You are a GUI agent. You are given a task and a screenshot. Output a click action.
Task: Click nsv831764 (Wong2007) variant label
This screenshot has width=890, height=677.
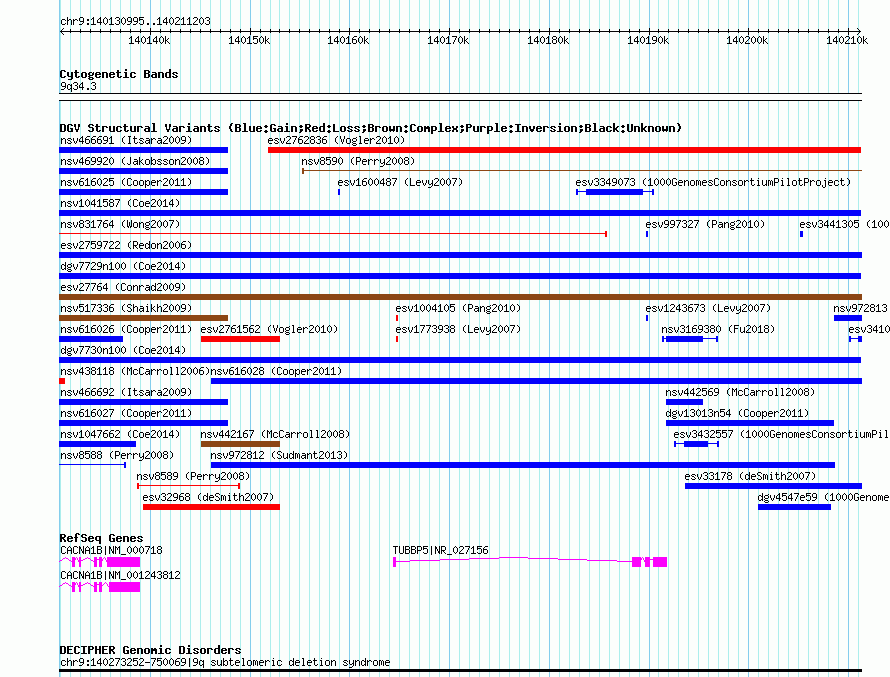120,224
